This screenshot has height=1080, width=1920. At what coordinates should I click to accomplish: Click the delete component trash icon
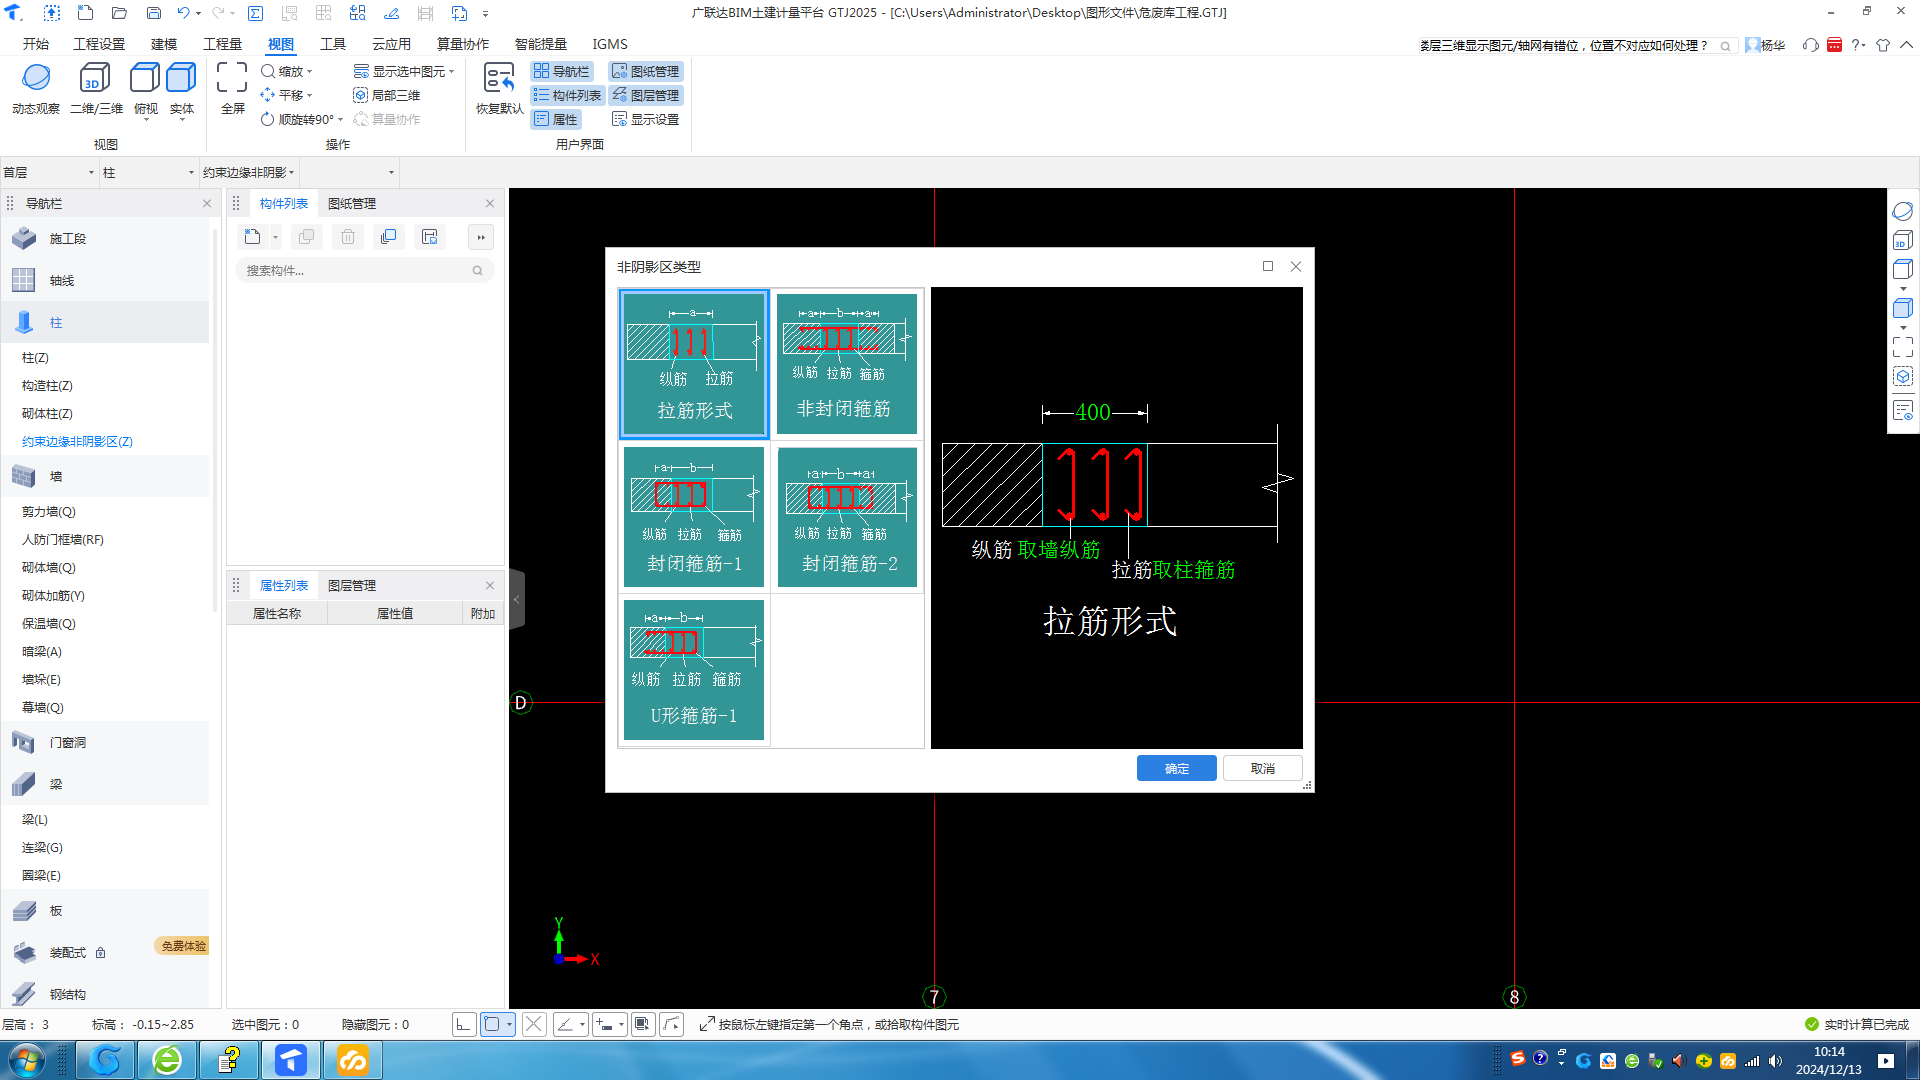tap(347, 237)
